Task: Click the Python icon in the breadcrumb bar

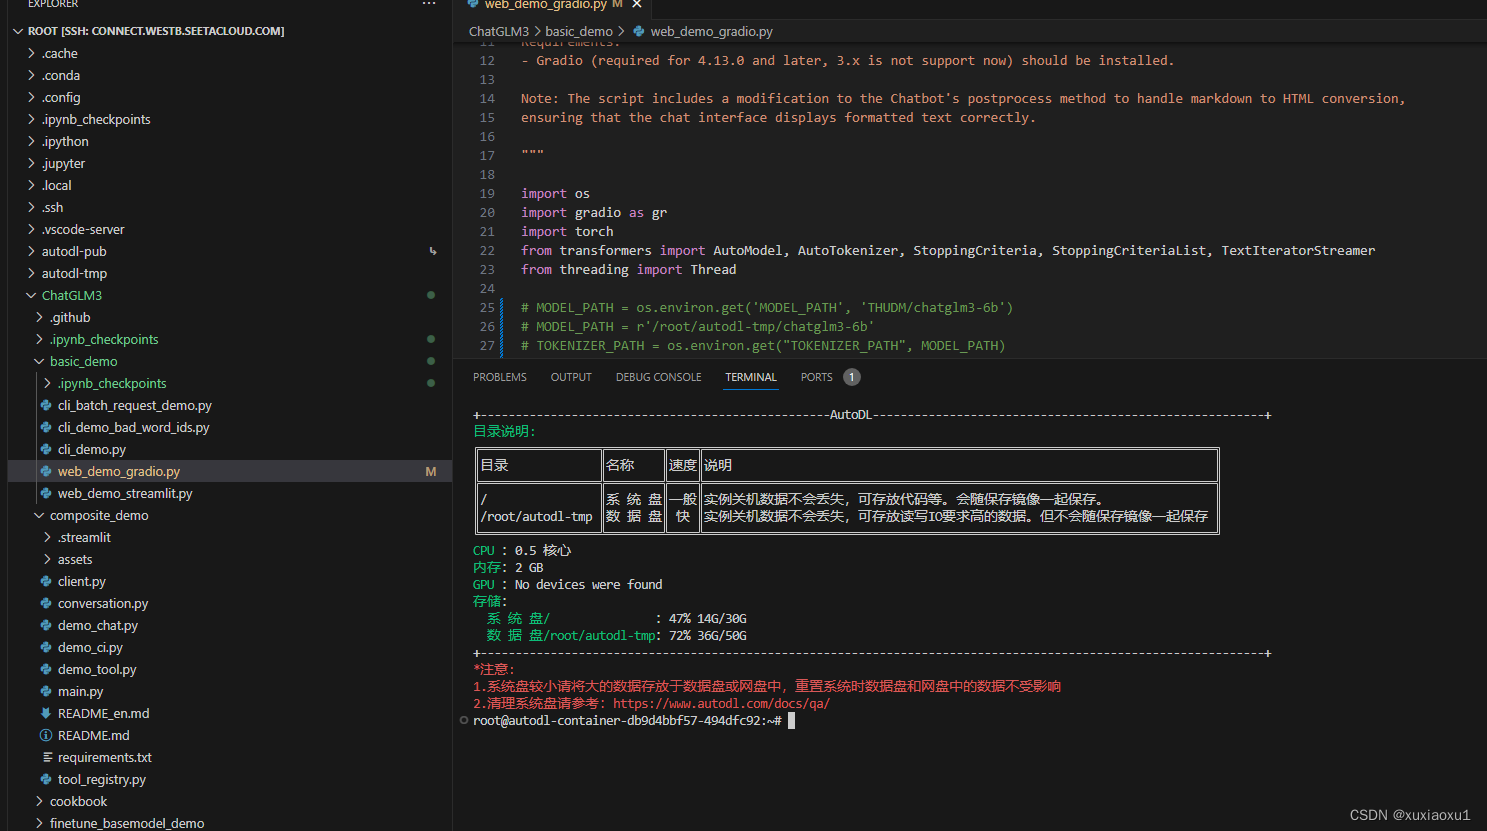Action: [641, 31]
